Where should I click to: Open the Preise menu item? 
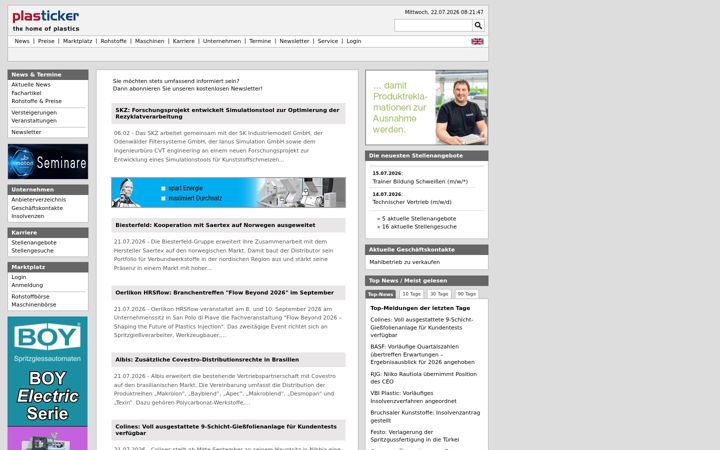[46, 41]
